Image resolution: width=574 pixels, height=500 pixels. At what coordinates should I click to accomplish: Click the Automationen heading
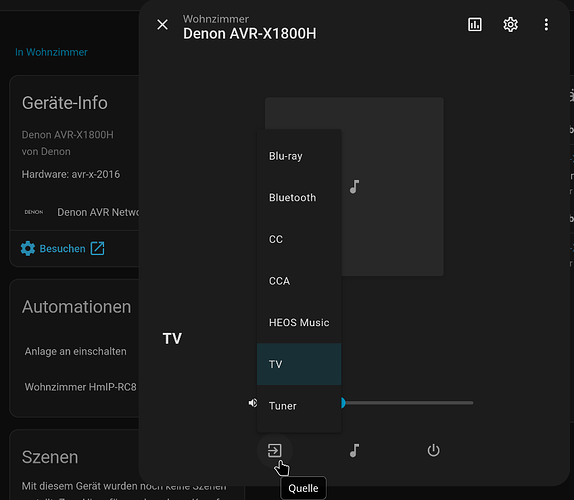77,307
